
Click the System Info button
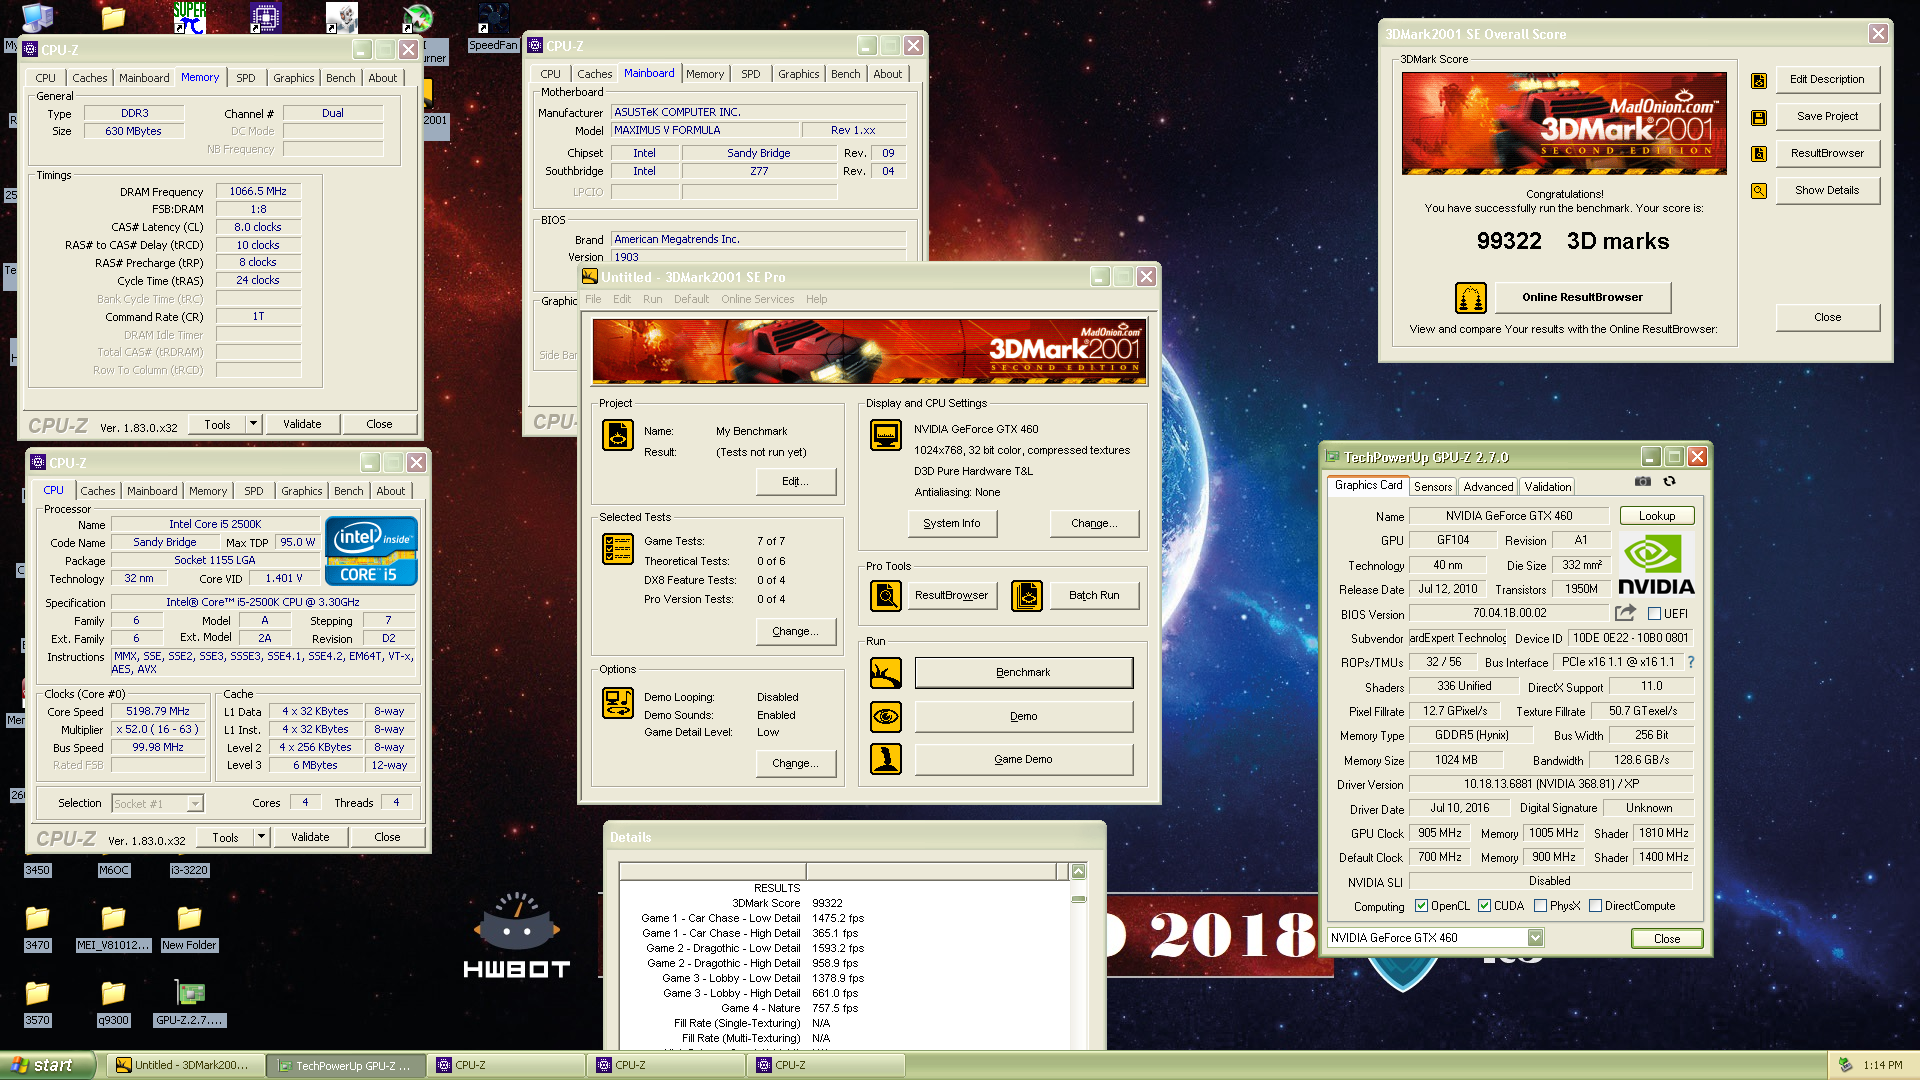coord(952,524)
